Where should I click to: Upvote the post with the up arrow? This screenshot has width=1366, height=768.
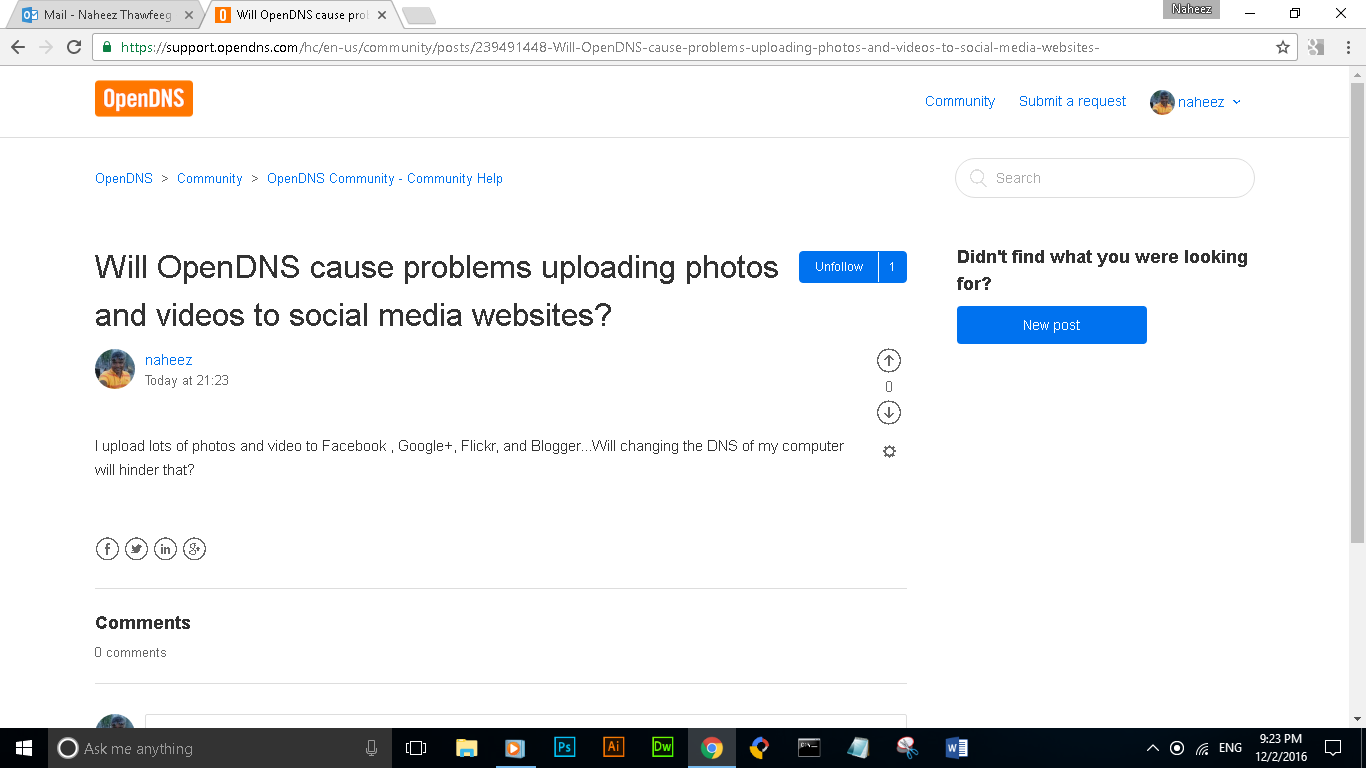pyautogui.click(x=889, y=360)
